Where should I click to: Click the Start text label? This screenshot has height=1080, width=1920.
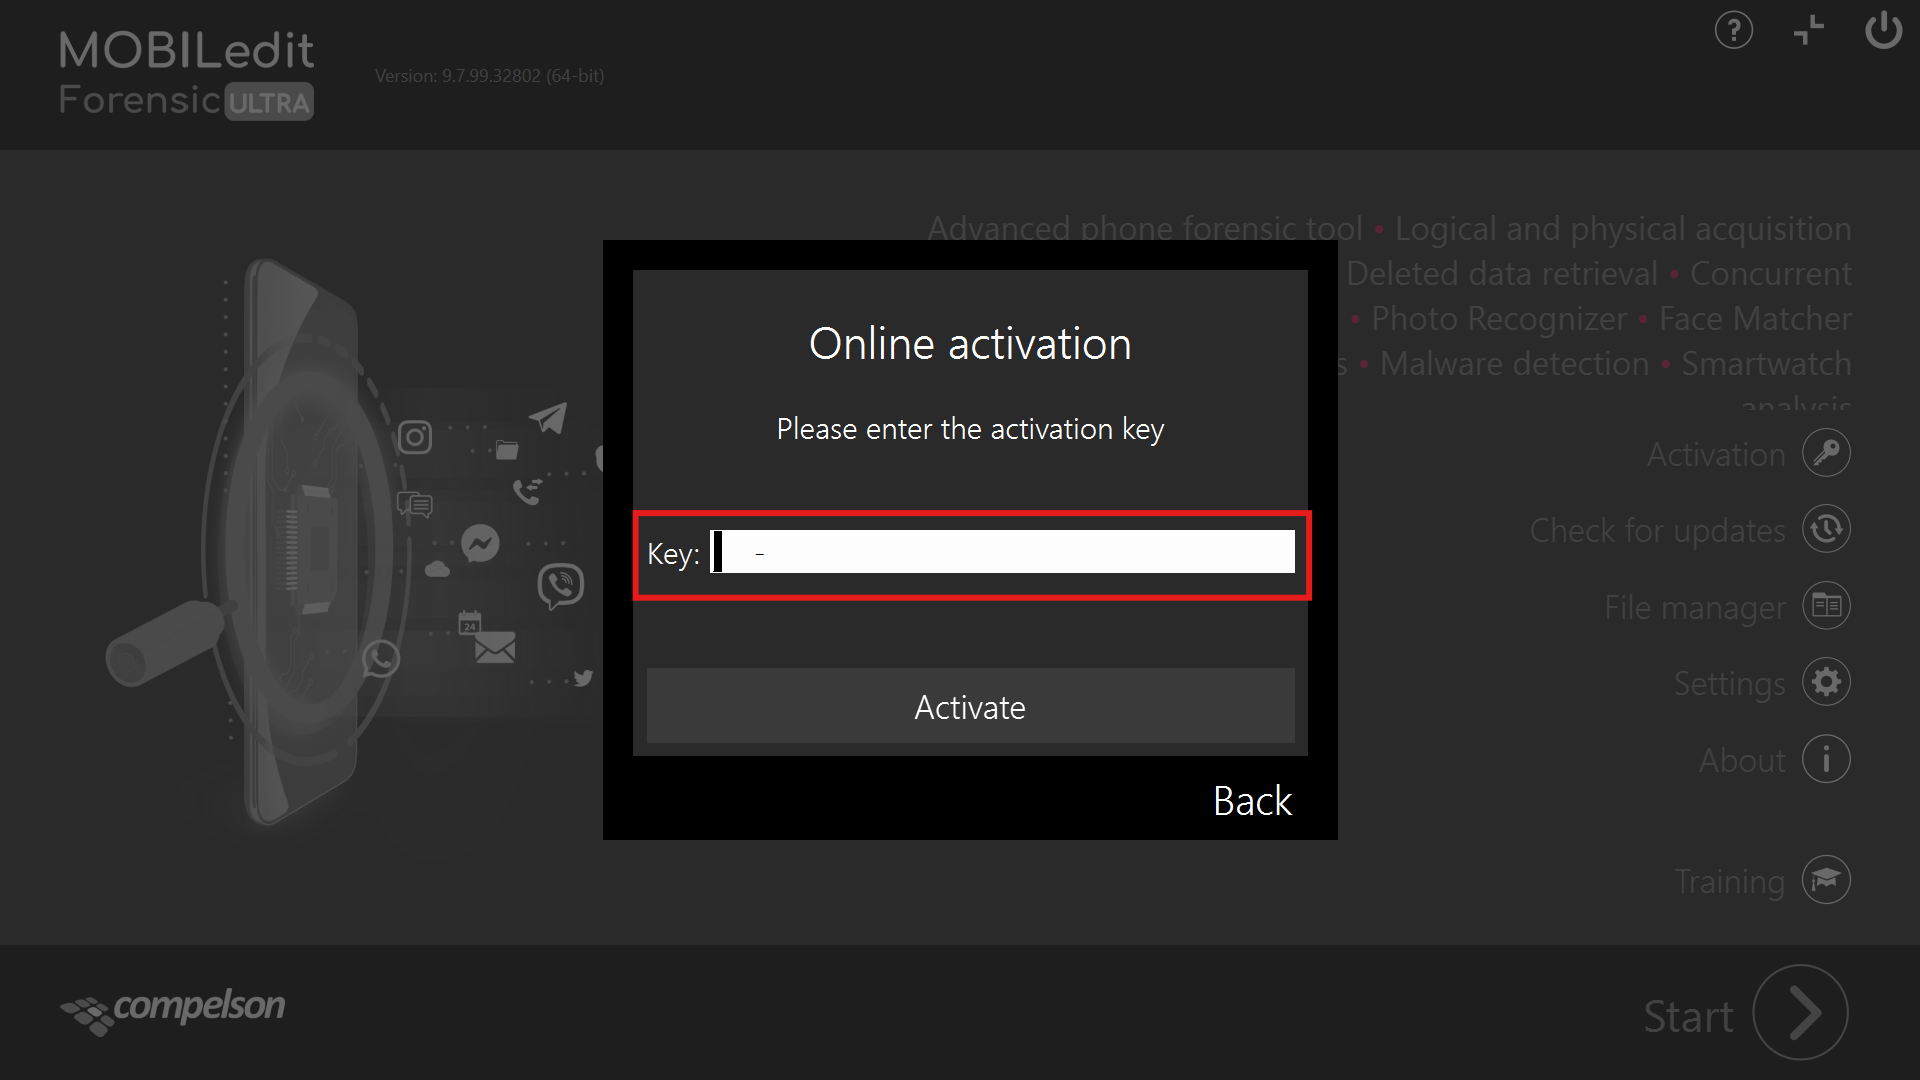(1688, 1017)
